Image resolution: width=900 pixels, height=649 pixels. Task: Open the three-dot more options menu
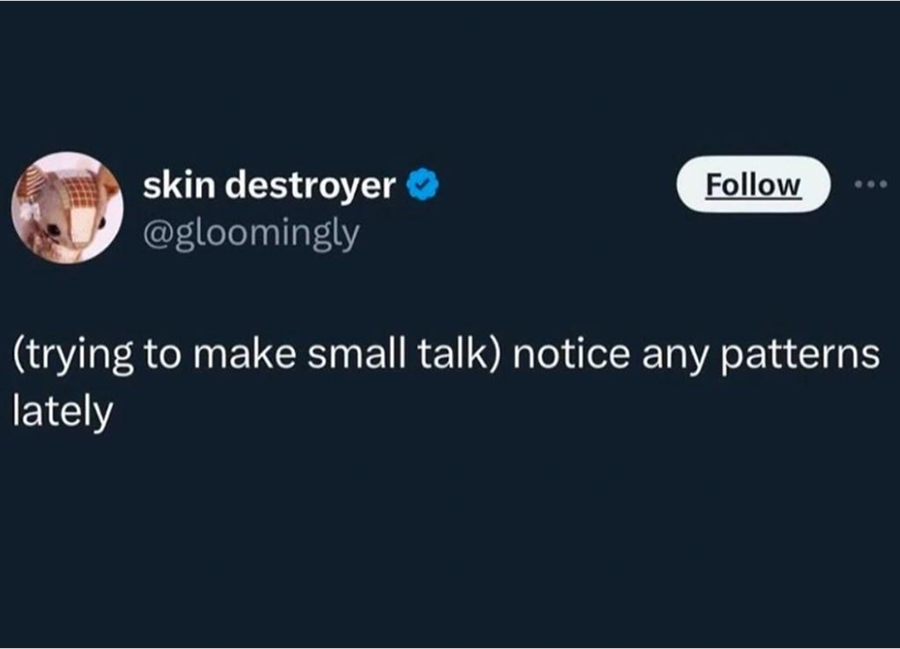[870, 184]
